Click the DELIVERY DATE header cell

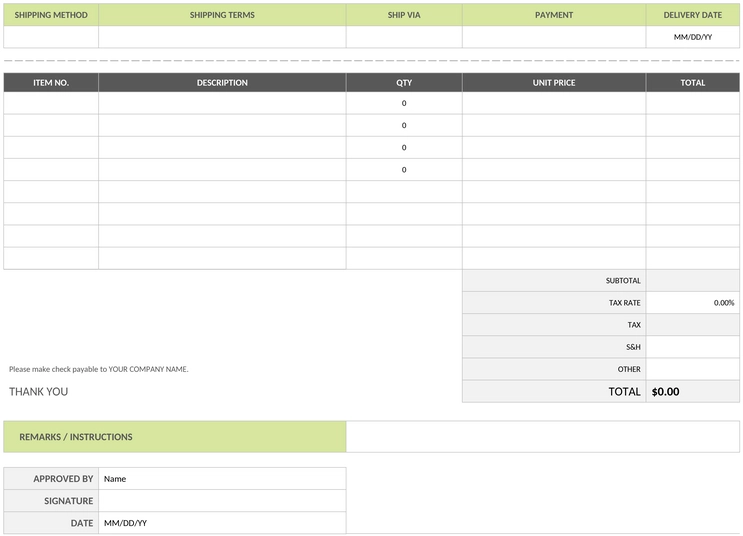693,15
